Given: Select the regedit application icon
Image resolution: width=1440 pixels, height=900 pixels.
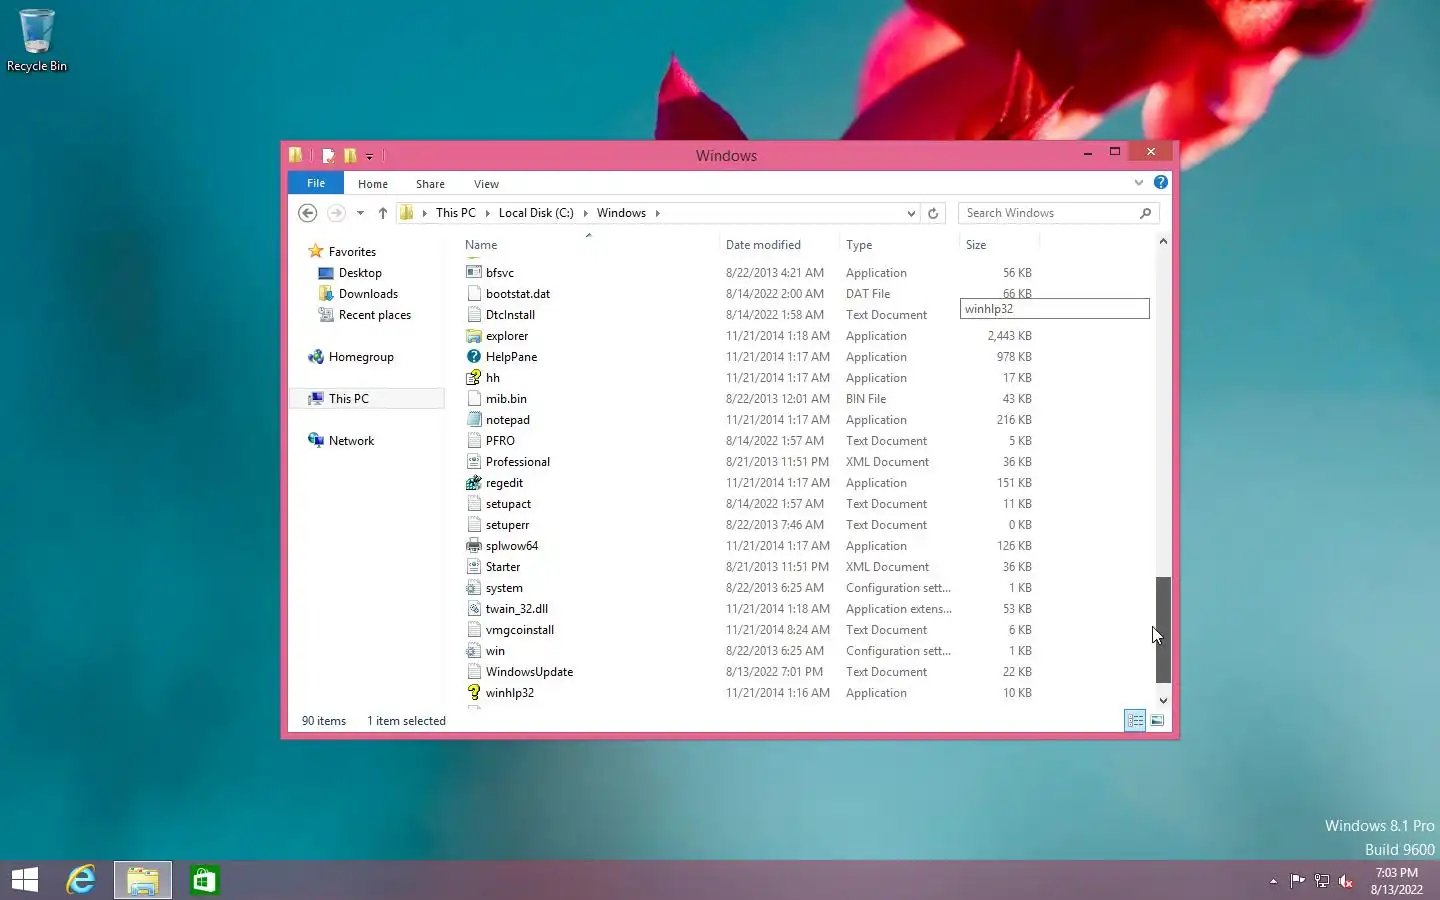Looking at the screenshot, I should click(474, 482).
